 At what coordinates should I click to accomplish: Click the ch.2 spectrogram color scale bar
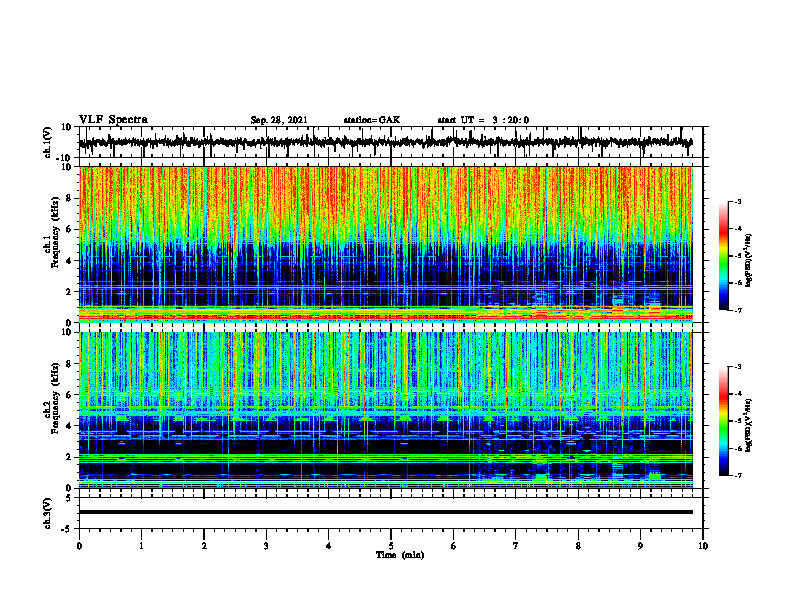[723, 421]
